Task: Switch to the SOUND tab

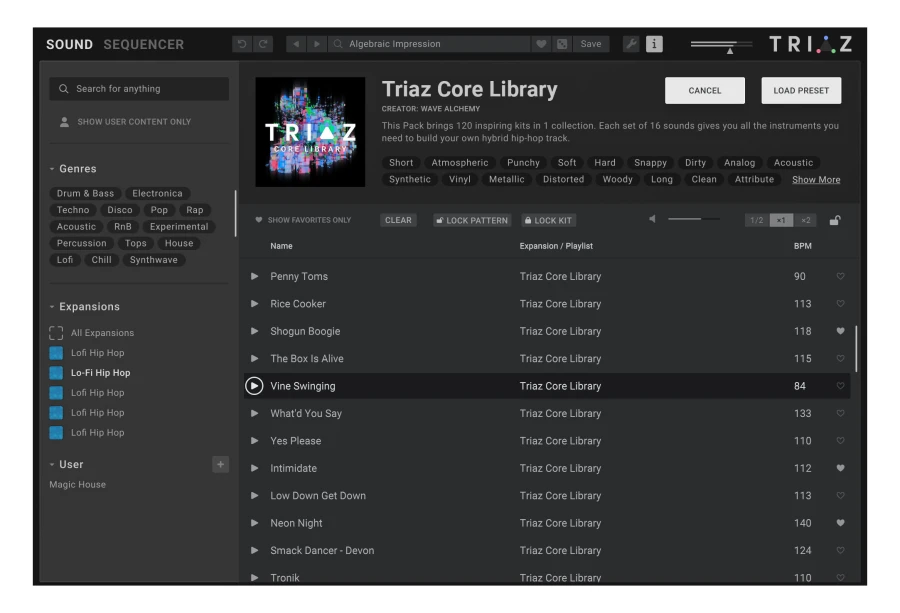Action: pos(69,44)
